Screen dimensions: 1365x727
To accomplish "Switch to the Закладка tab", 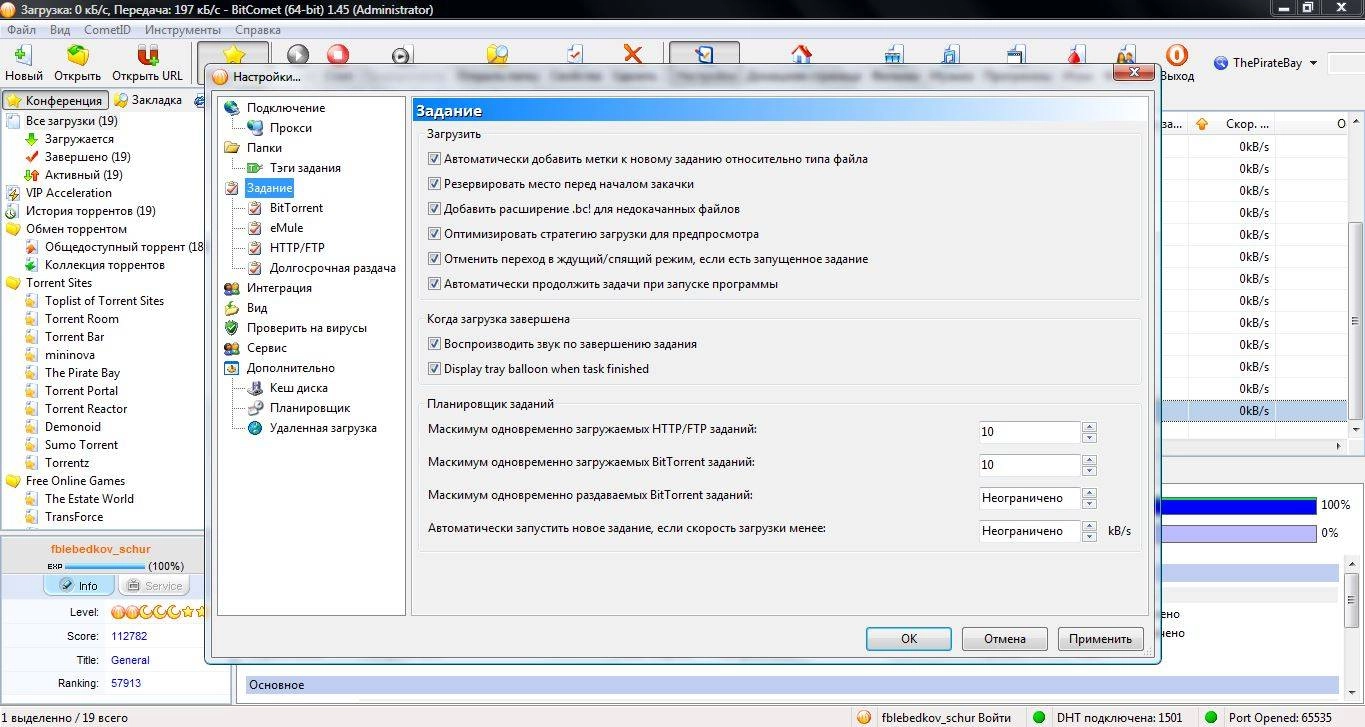I will (148, 100).
